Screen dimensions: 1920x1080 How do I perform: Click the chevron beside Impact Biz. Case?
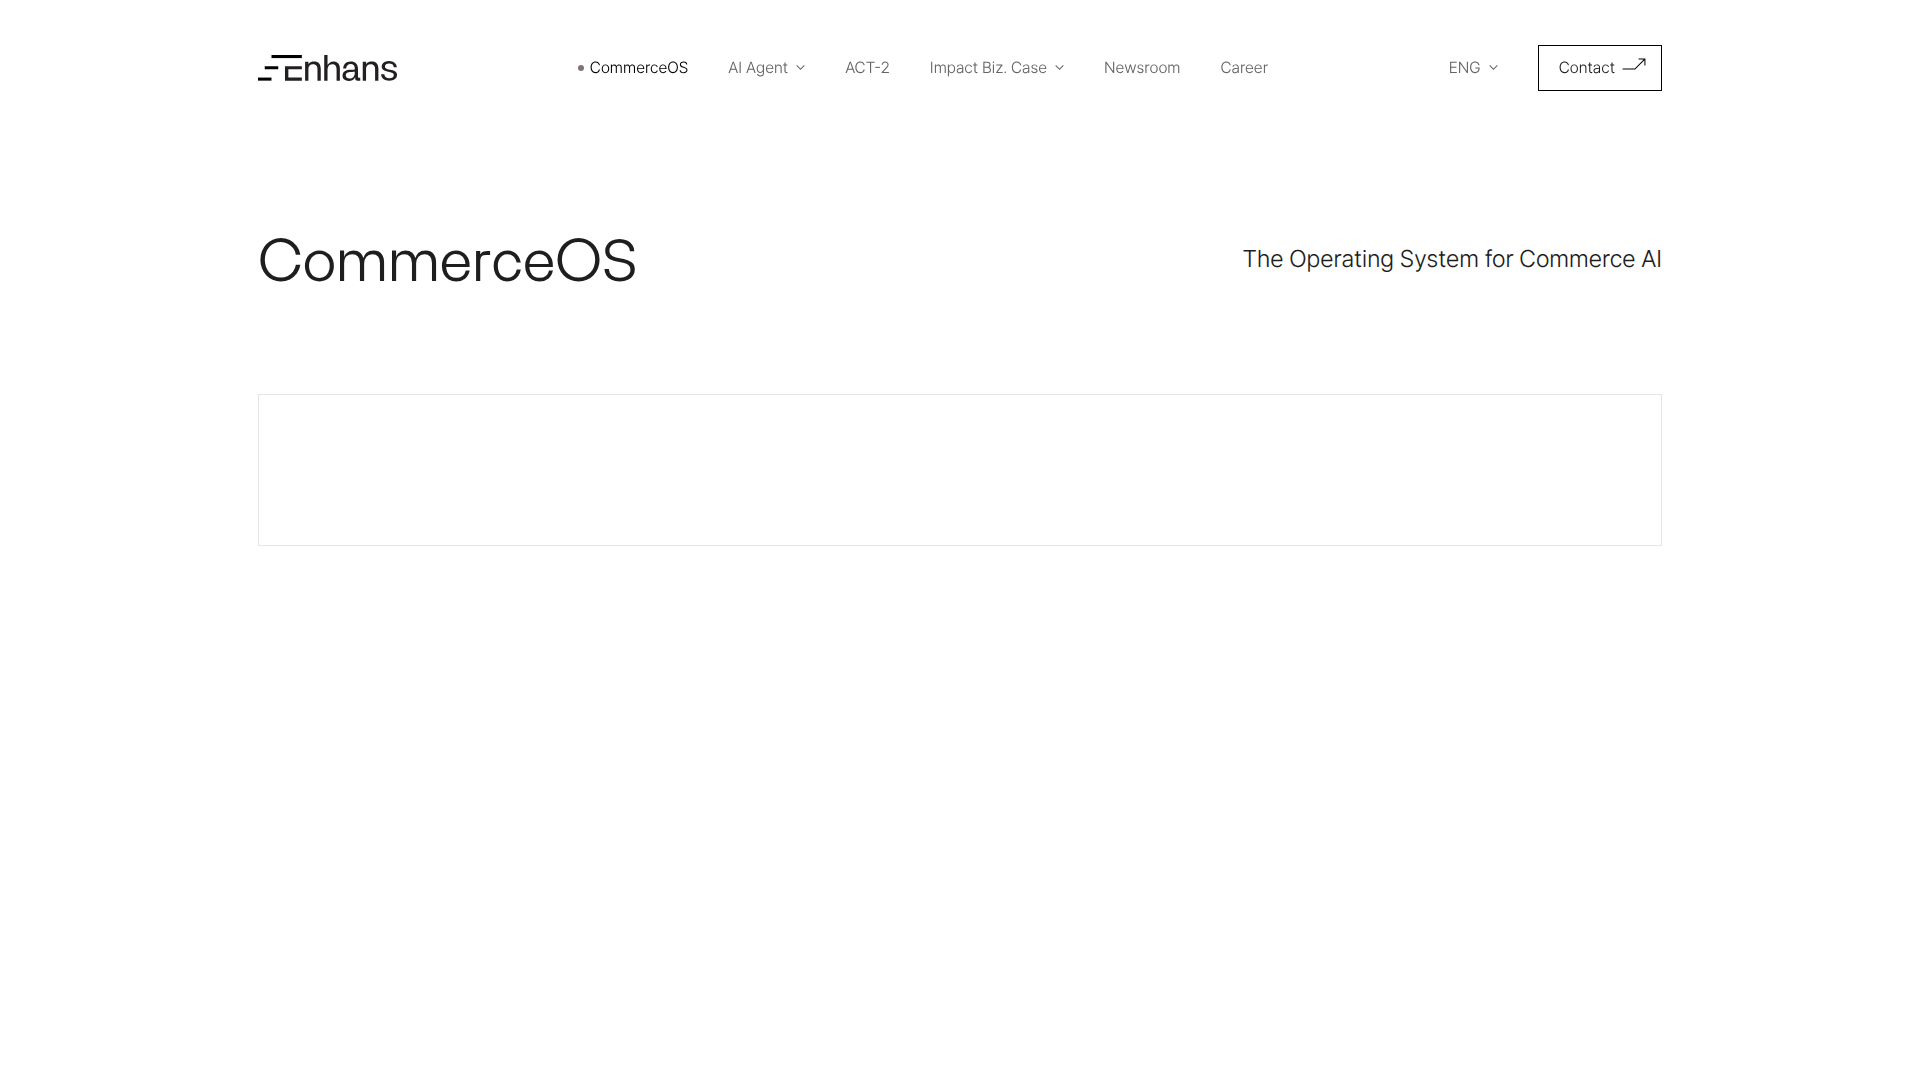[x=1059, y=68]
